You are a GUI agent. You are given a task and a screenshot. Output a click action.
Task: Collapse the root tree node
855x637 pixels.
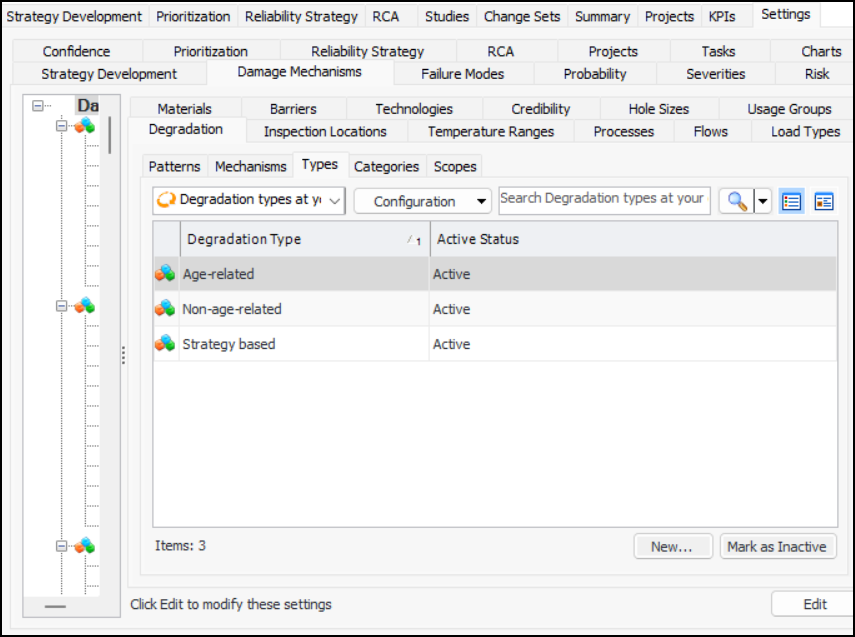(x=38, y=105)
